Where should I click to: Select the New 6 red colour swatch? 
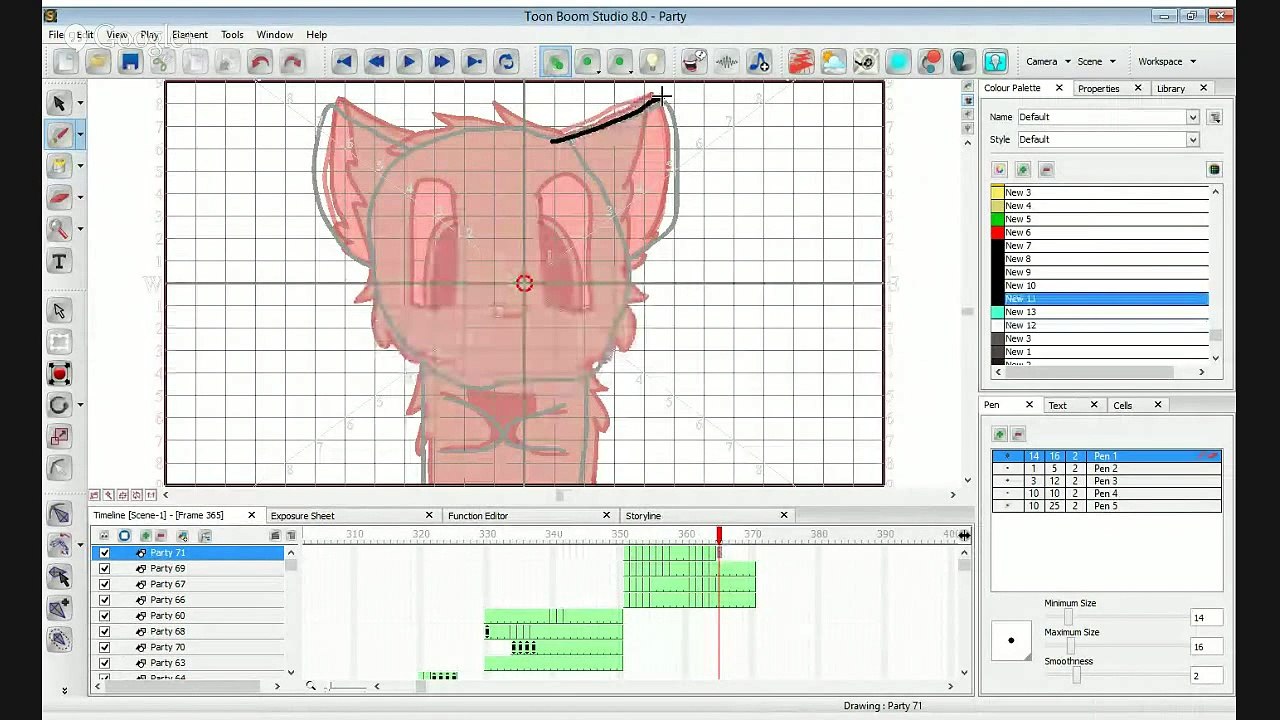click(997, 233)
